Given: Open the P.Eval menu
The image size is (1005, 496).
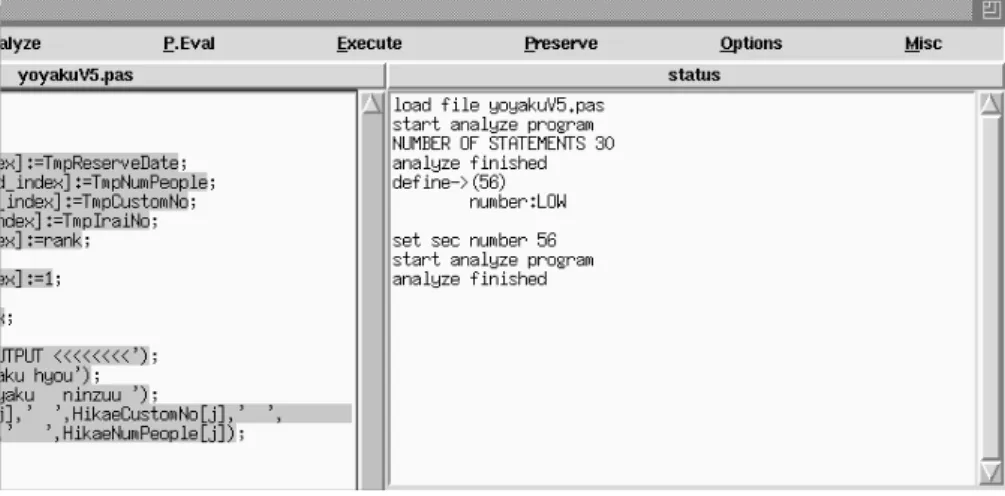Looking at the screenshot, I should [188, 44].
